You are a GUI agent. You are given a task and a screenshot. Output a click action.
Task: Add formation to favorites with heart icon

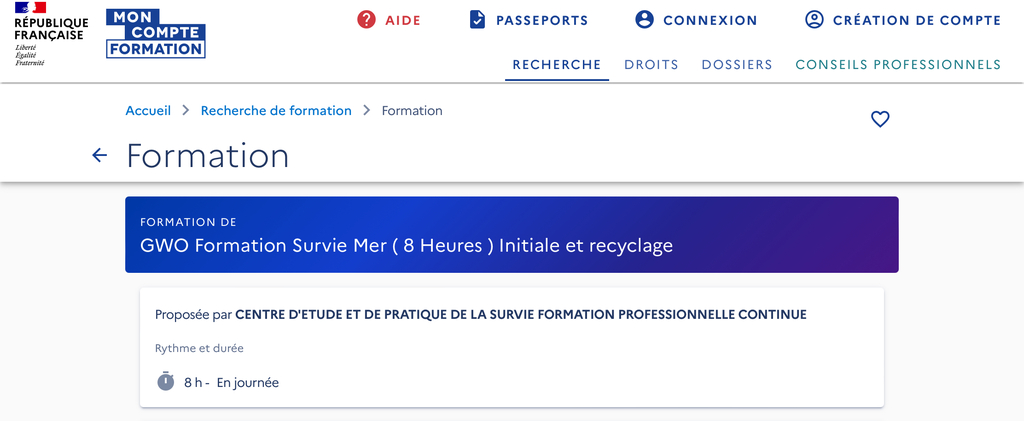tap(880, 119)
